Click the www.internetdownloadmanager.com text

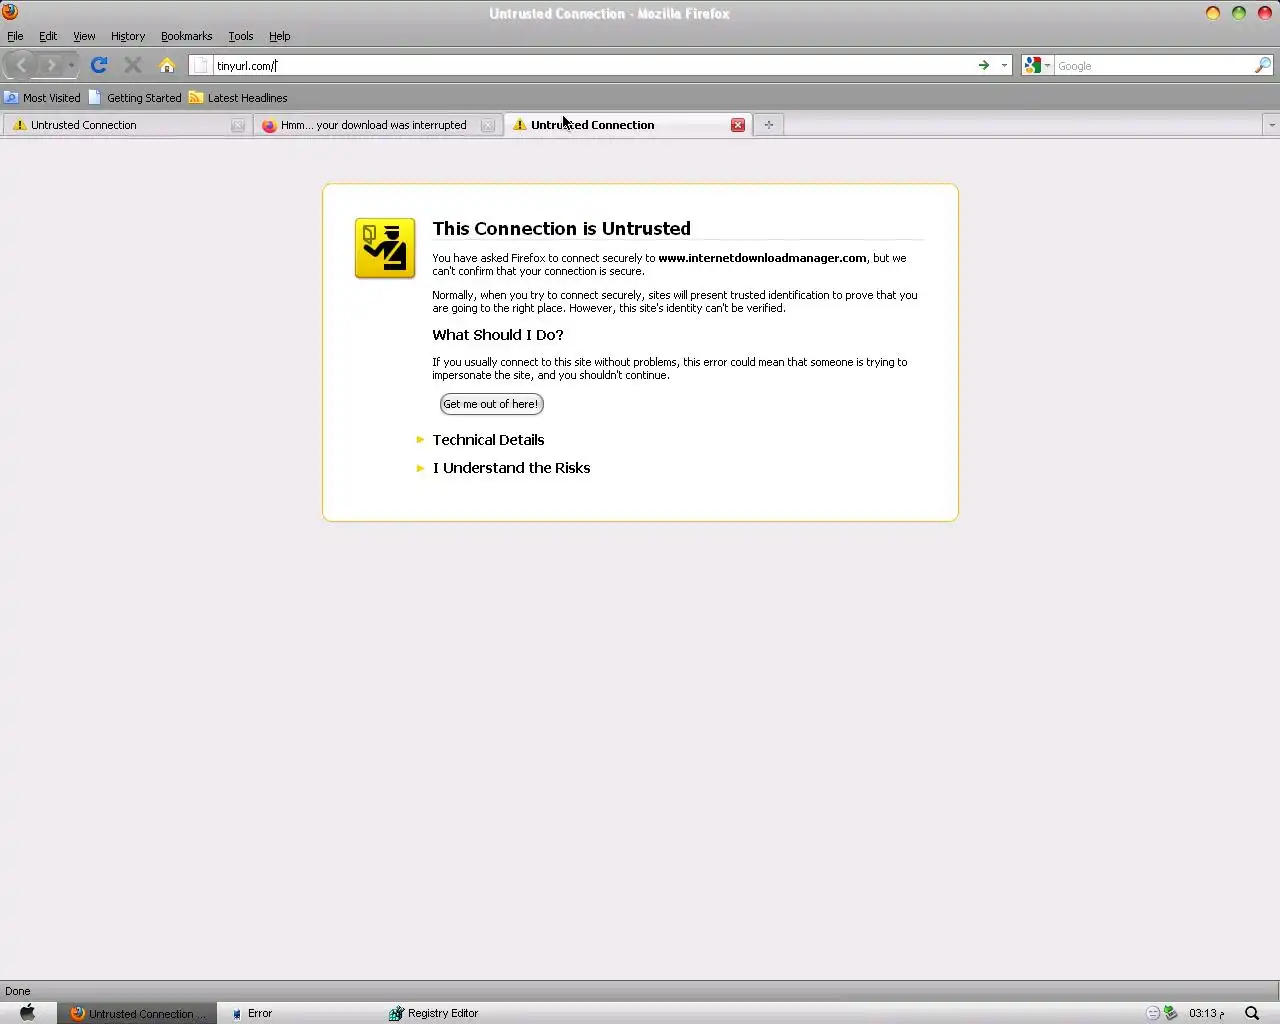(762, 258)
